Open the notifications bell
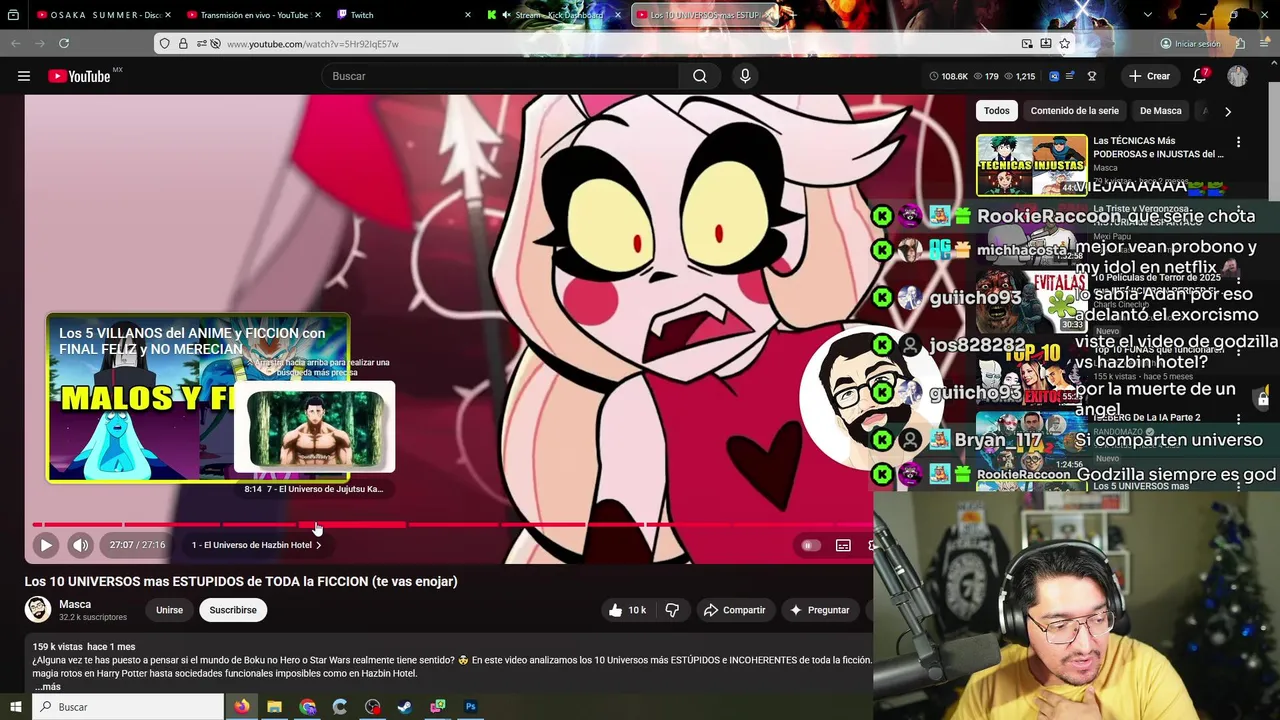The height and width of the screenshot is (720, 1280). (1200, 76)
